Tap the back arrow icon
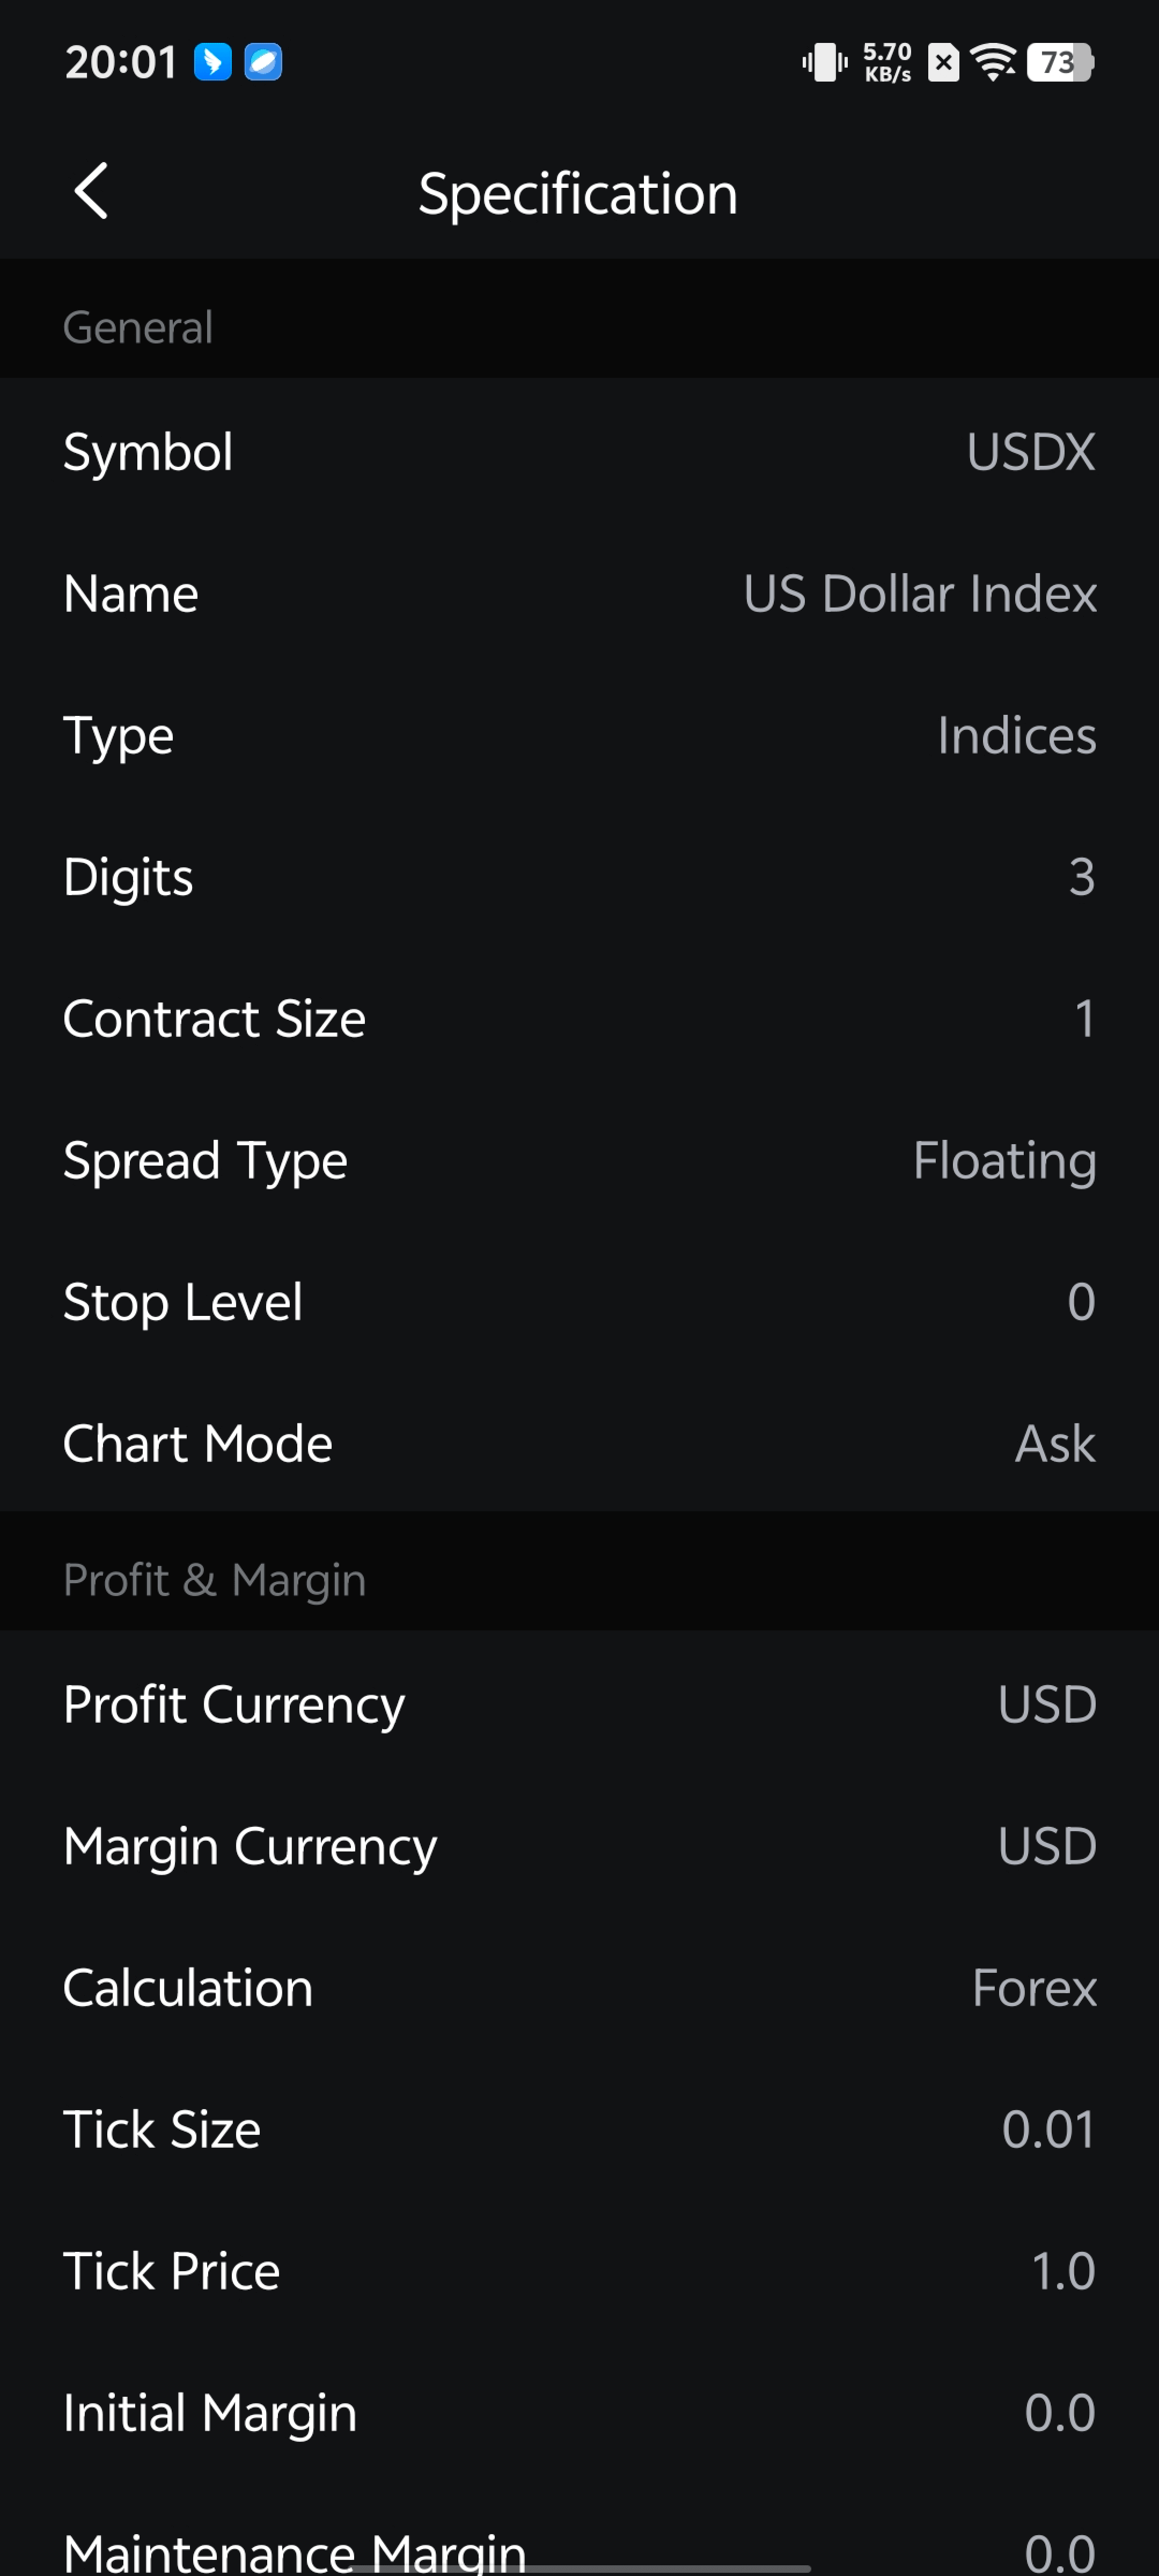Screen dimensions: 1159x2576 click(x=91, y=191)
